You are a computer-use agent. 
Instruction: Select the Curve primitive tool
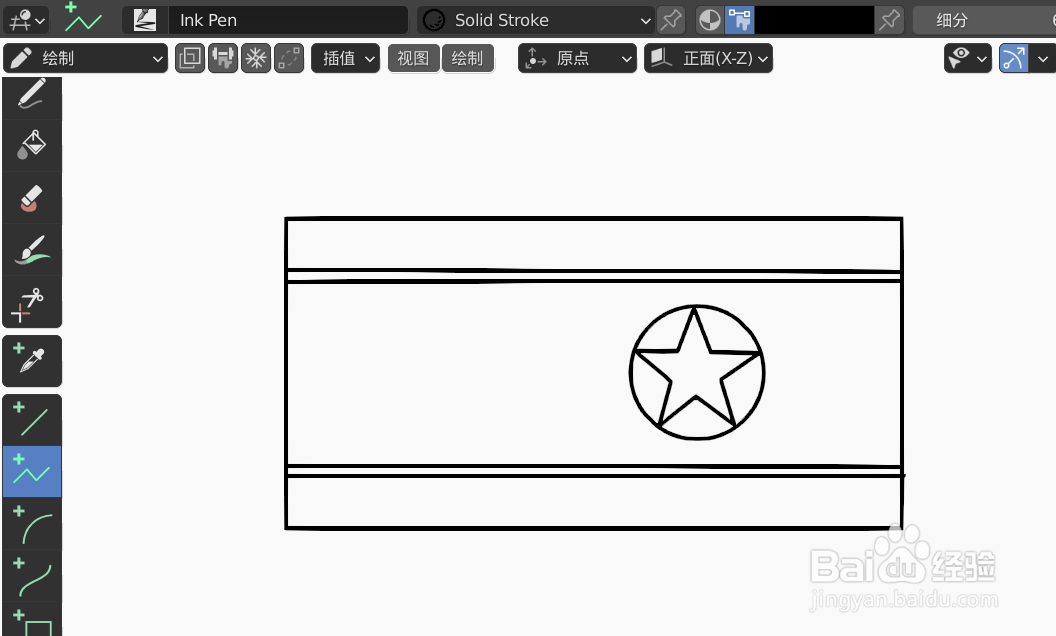click(32, 575)
